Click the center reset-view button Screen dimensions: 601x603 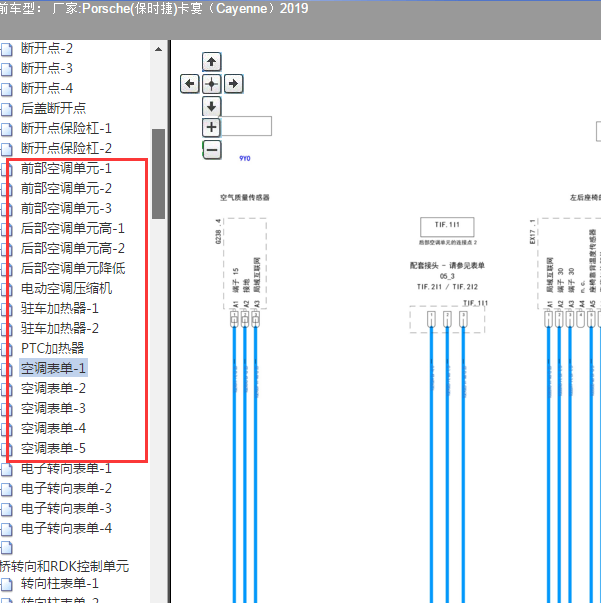tap(211, 84)
